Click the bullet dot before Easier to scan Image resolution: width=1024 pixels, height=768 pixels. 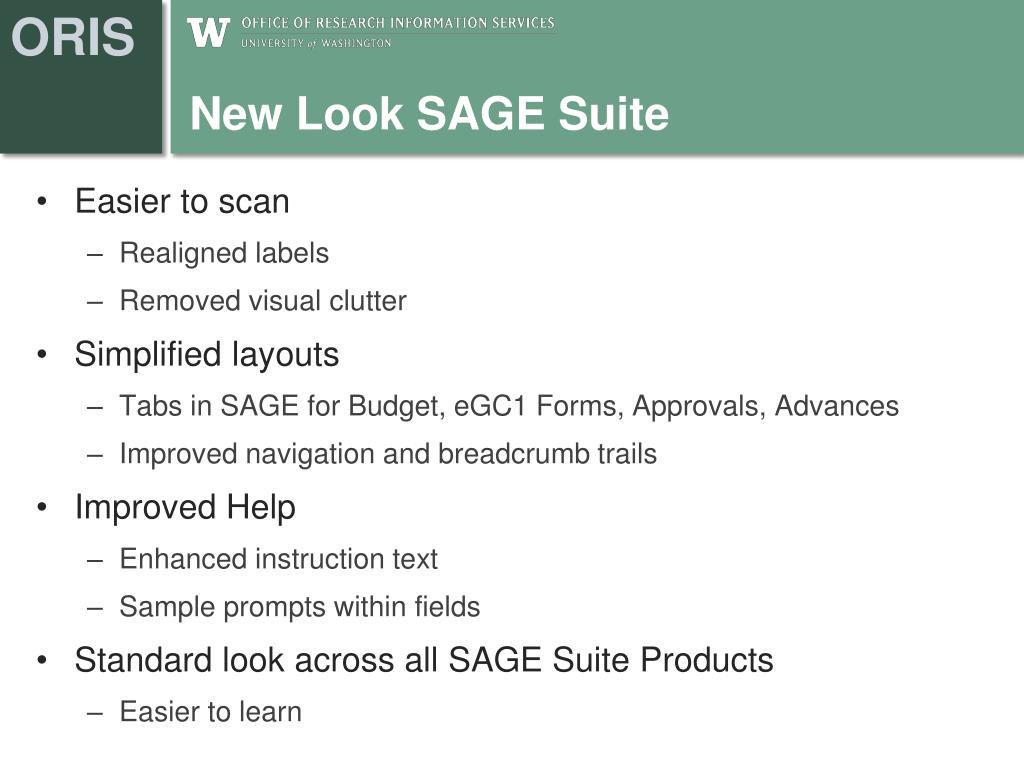[x=42, y=202]
